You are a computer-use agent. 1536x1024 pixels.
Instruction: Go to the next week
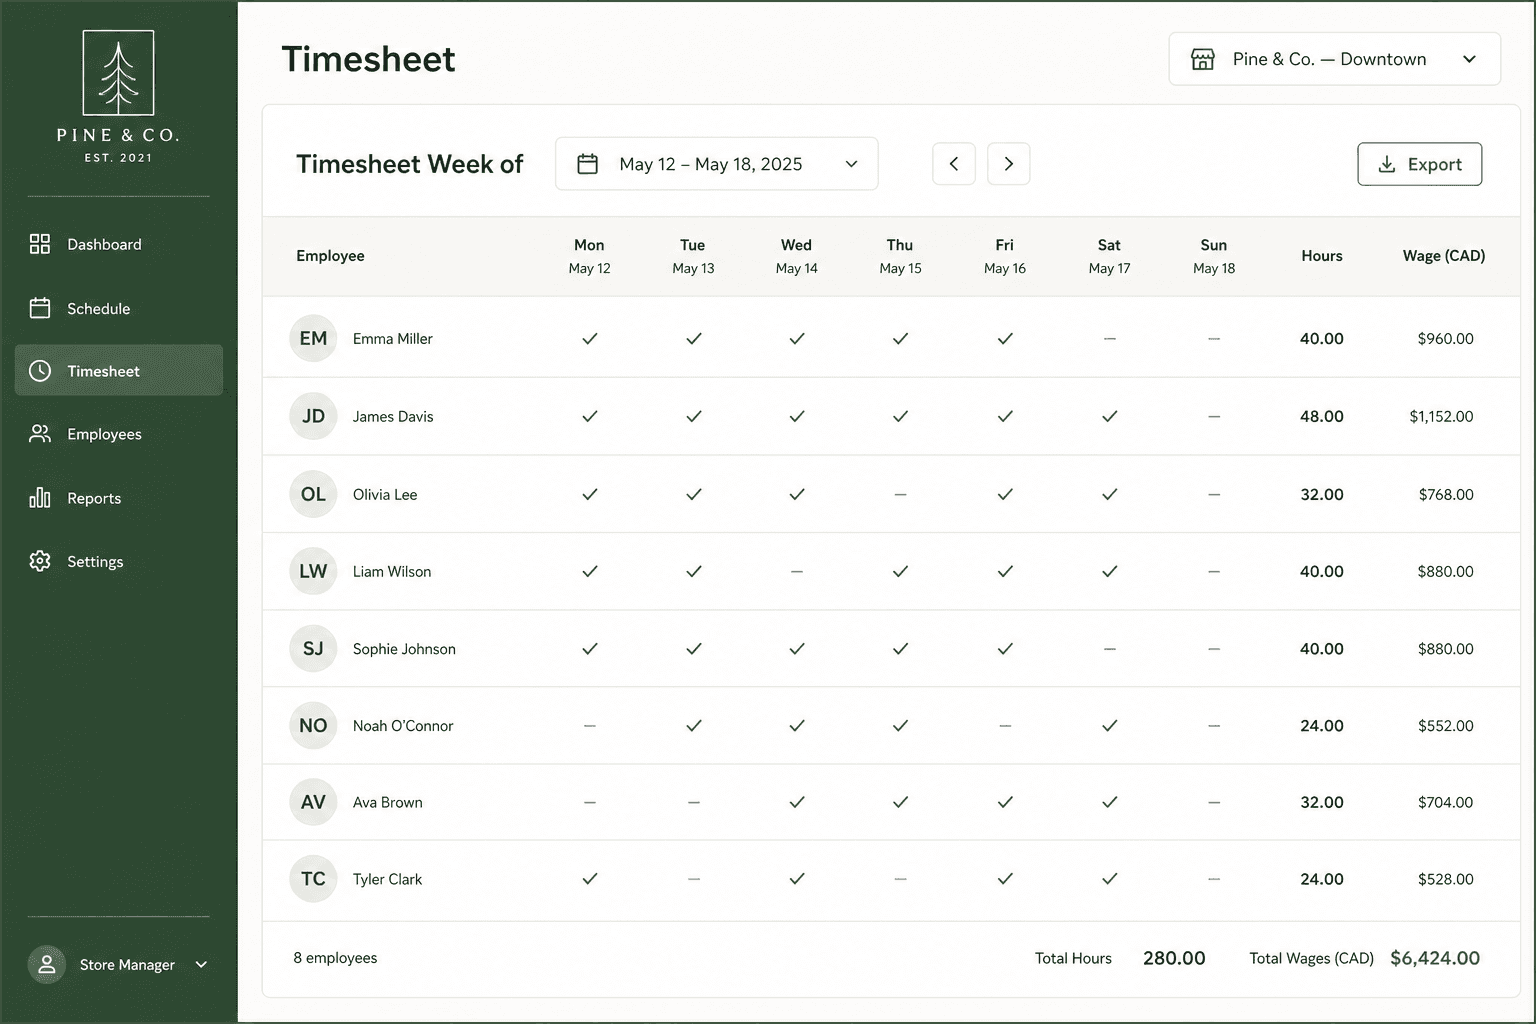tap(1009, 164)
